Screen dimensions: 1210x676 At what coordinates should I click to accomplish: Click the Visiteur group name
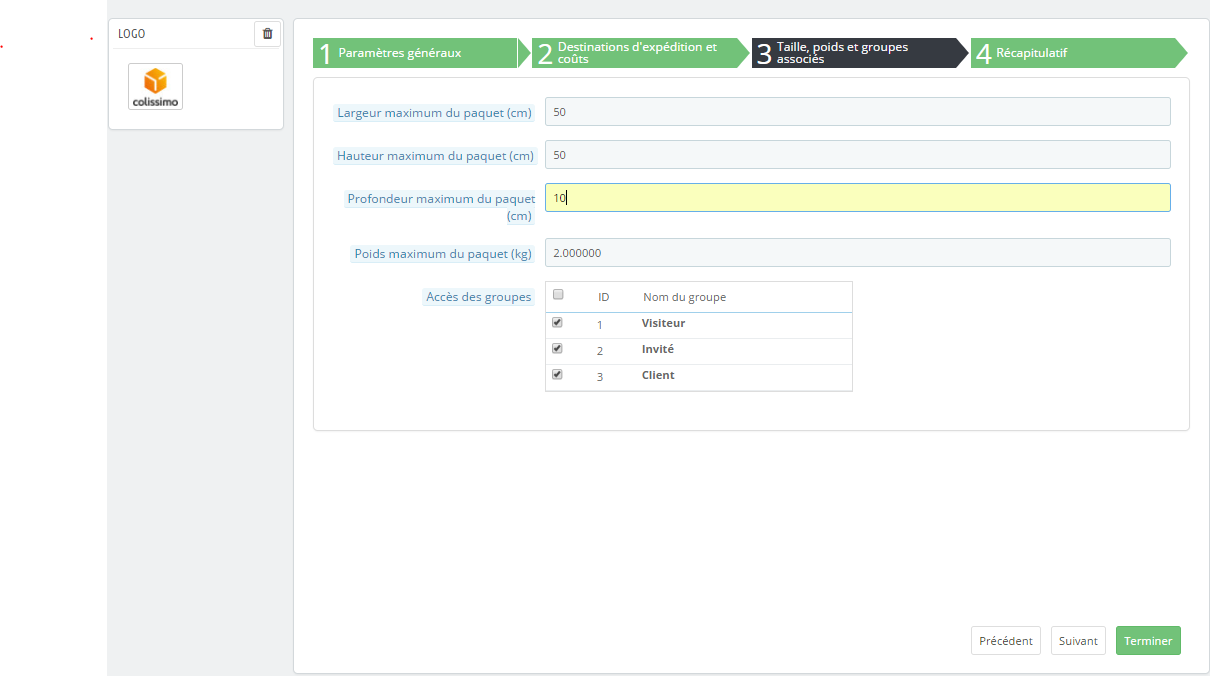click(x=663, y=324)
